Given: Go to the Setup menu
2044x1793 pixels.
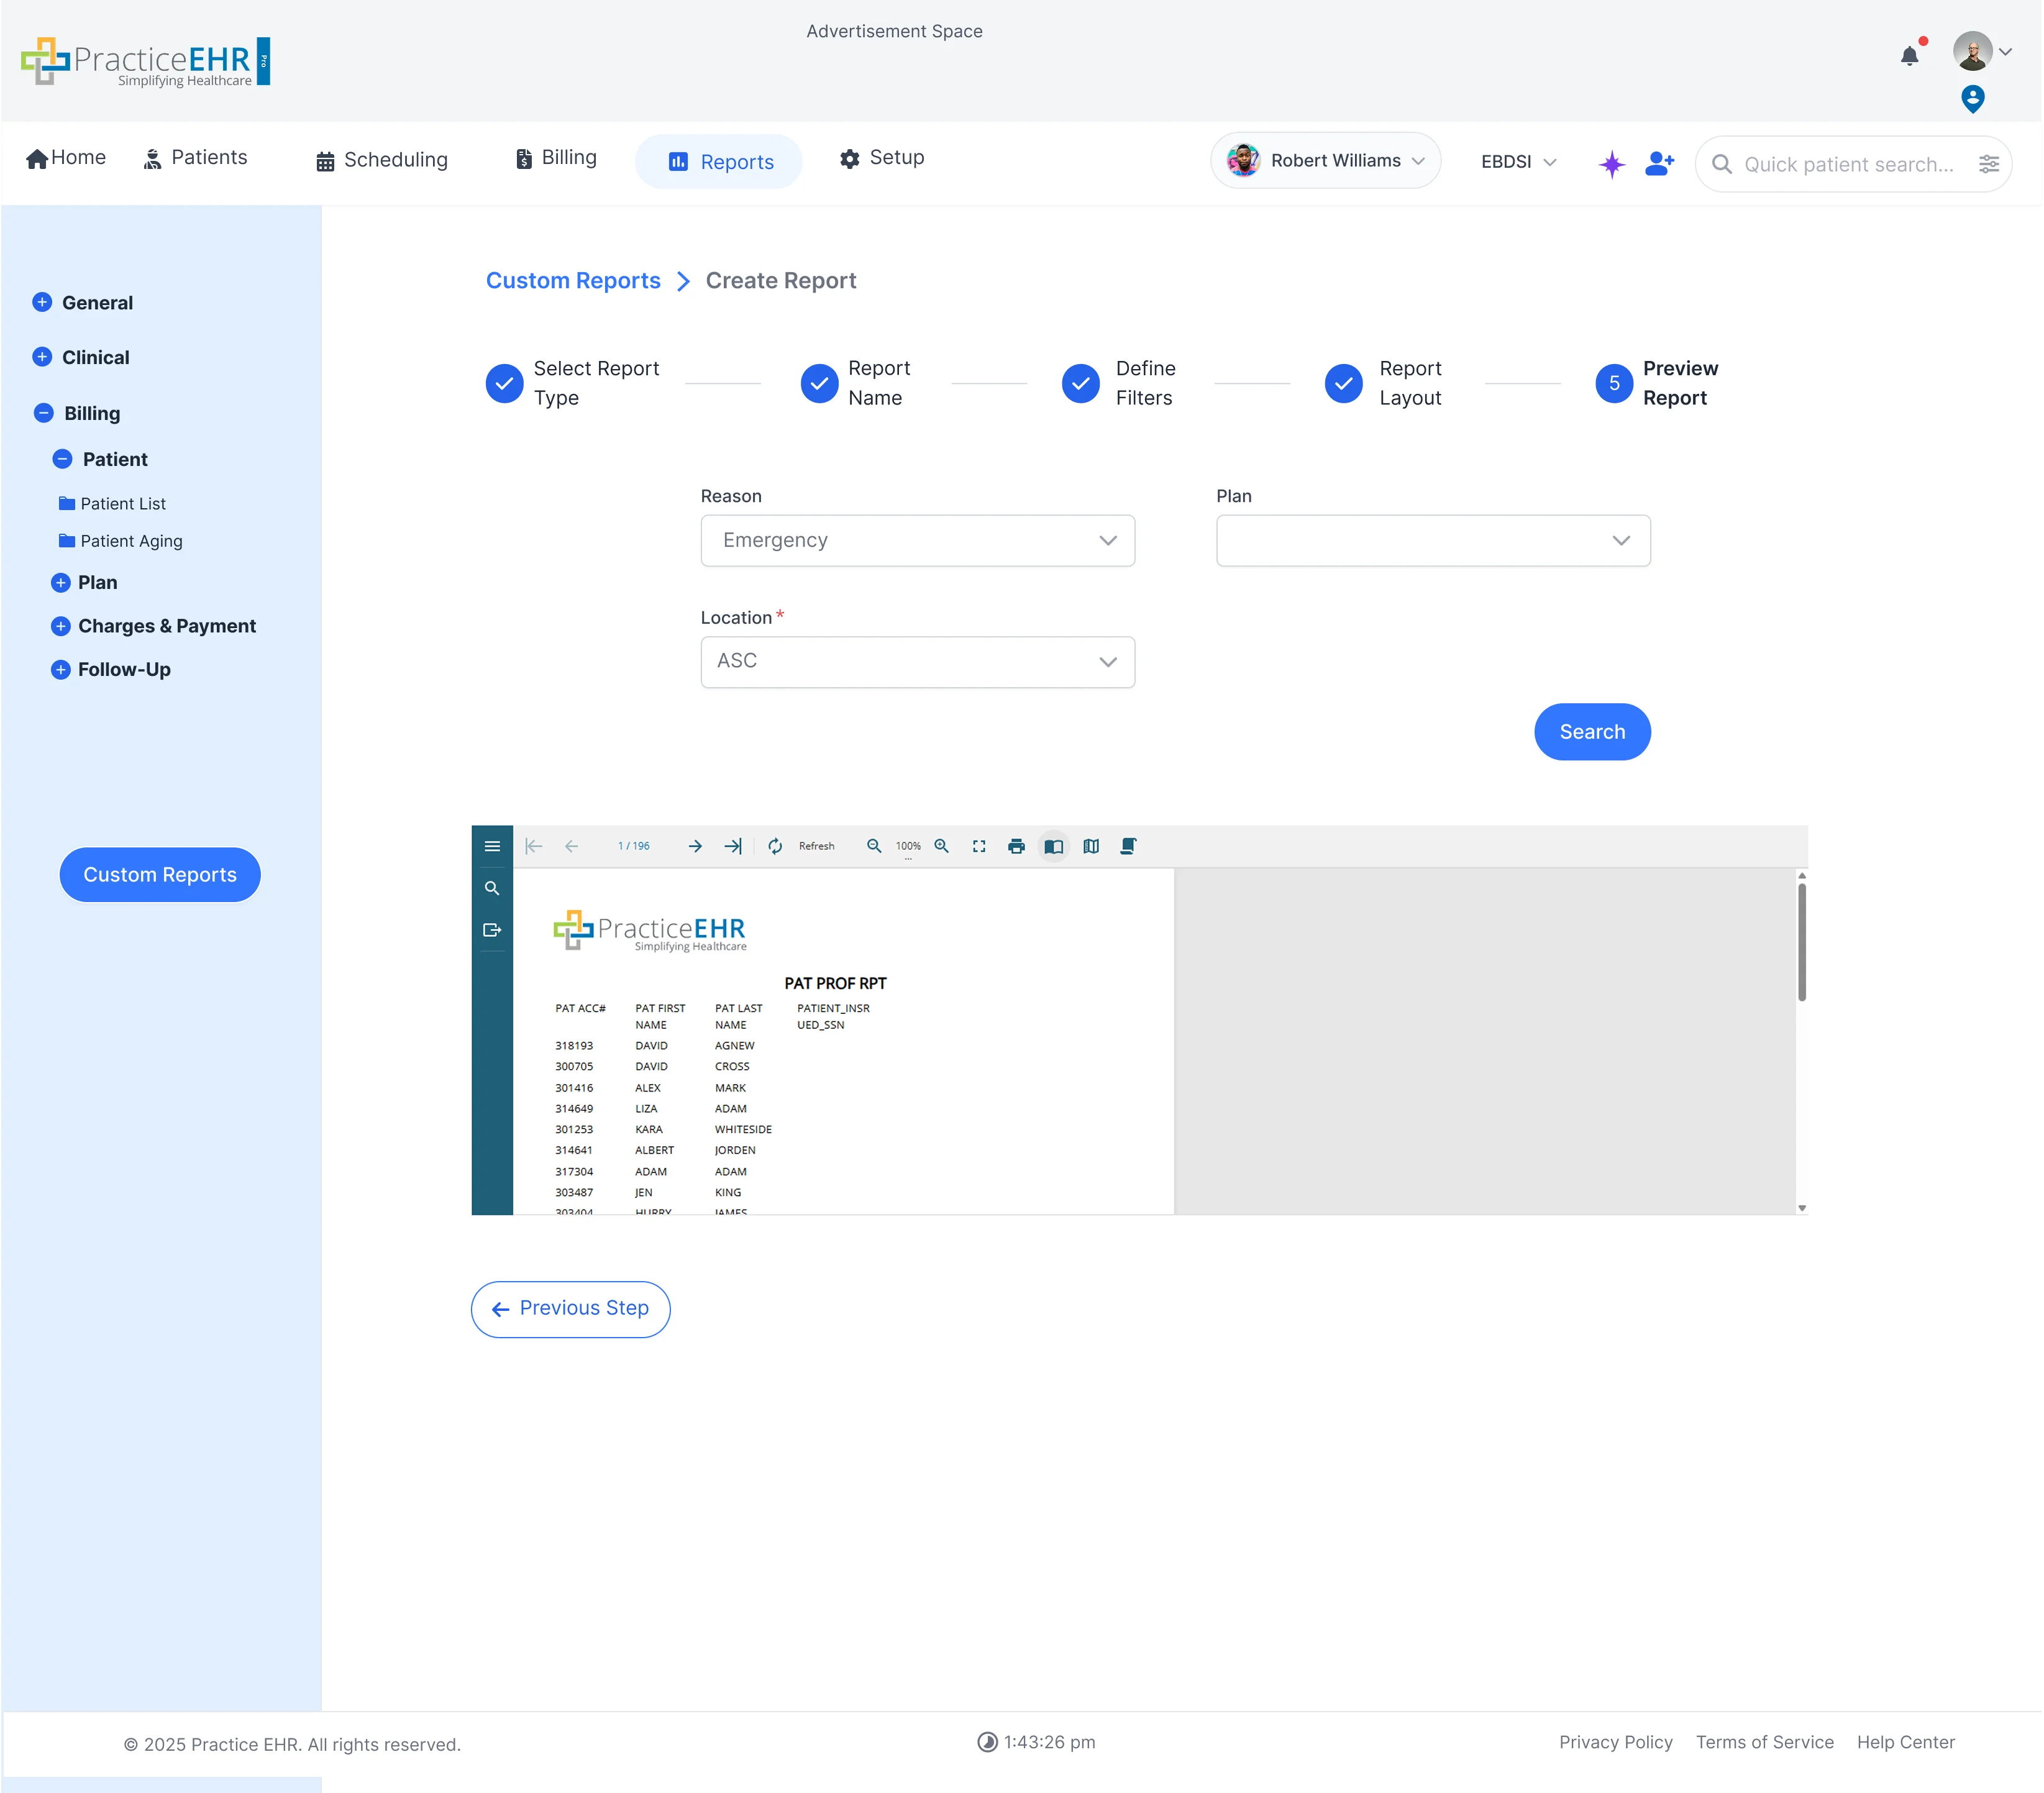Looking at the screenshot, I should click(x=882, y=158).
